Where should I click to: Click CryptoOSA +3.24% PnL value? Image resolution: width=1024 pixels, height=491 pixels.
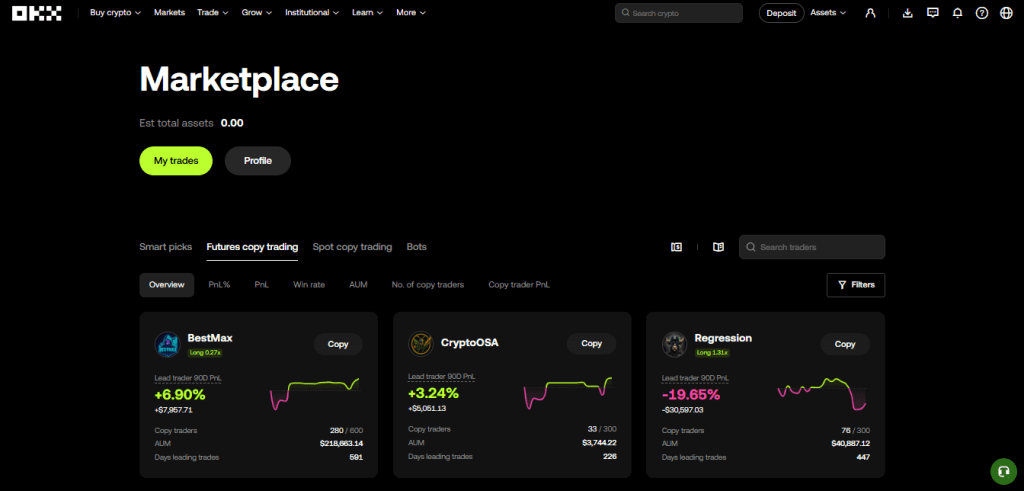pyautogui.click(x=433, y=393)
